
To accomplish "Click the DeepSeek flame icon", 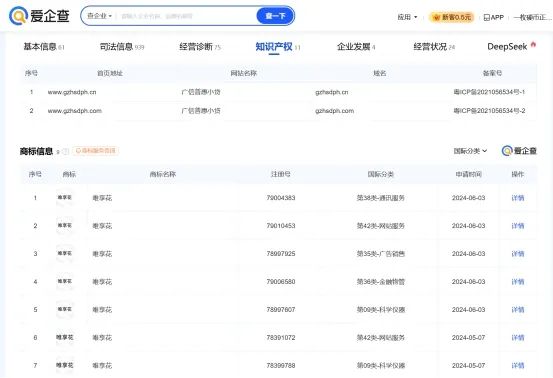I will [x=533, y=45].
